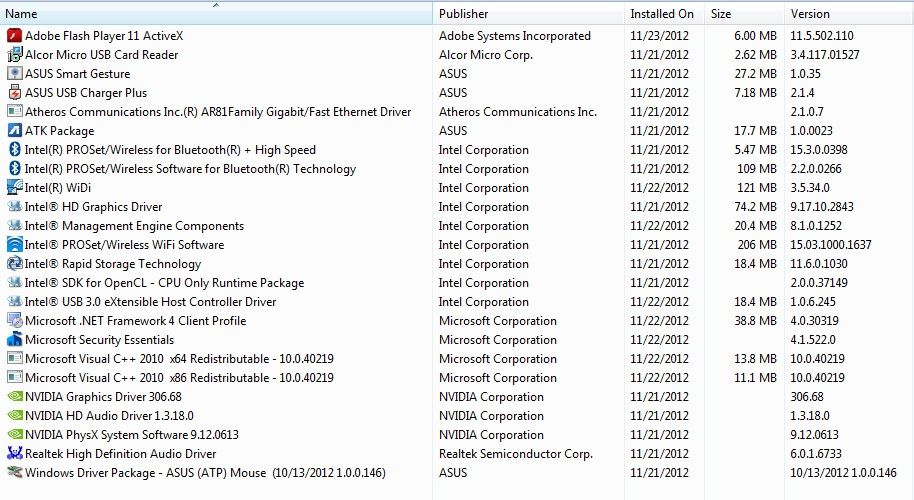Sort the list by the Name column header

click(x=216, y=13)
